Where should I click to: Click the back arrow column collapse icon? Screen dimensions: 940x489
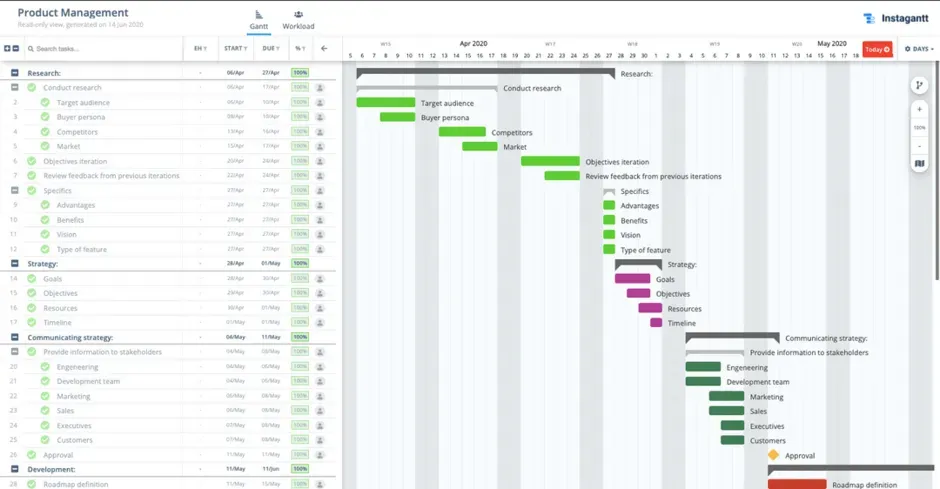[324, 49]
